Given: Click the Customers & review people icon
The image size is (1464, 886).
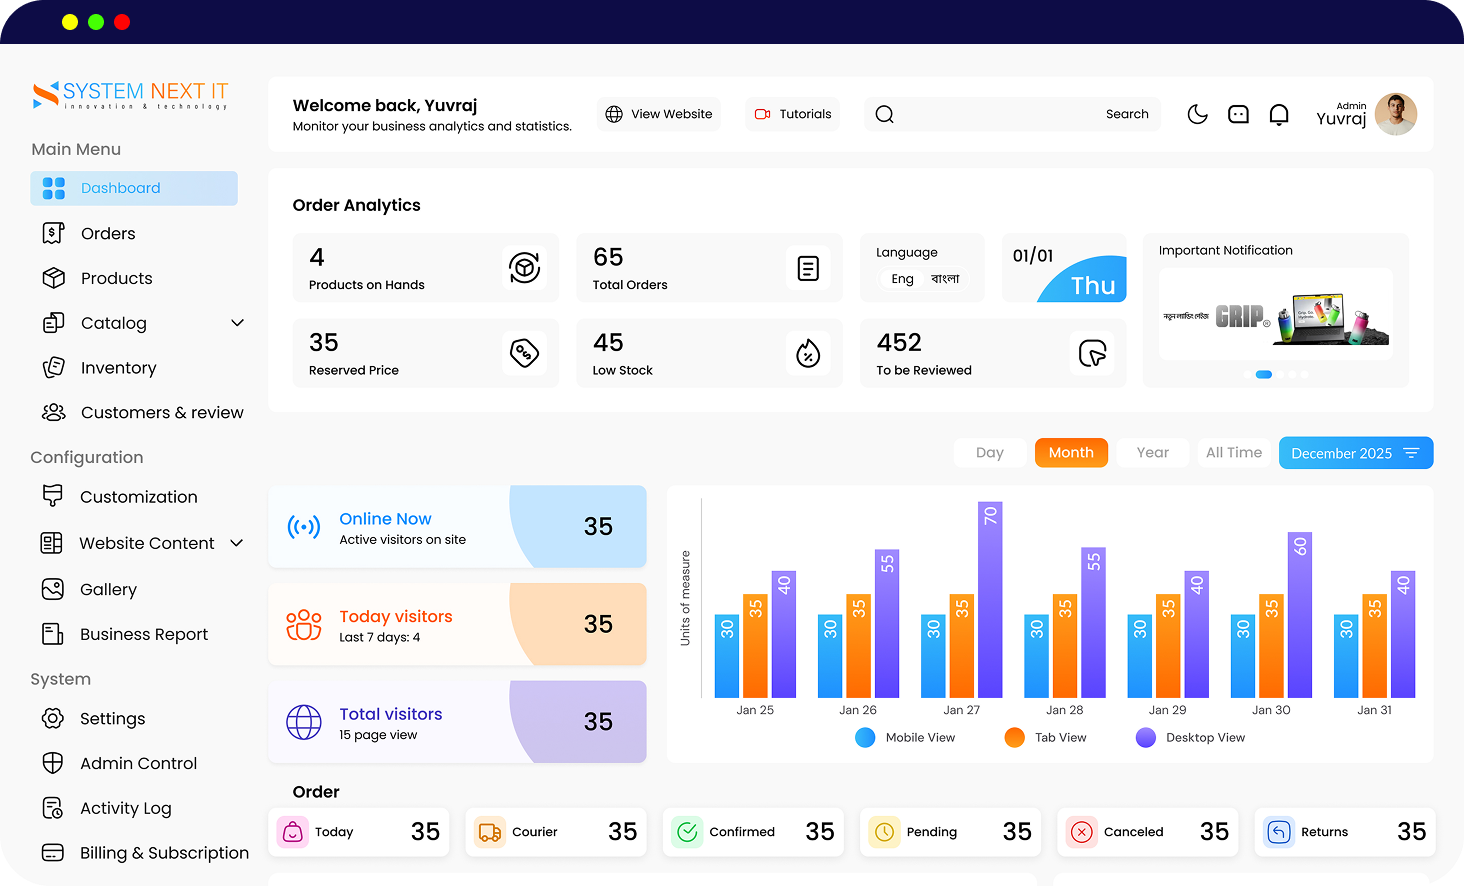Looking at the screenshot, I should (54, 412).
